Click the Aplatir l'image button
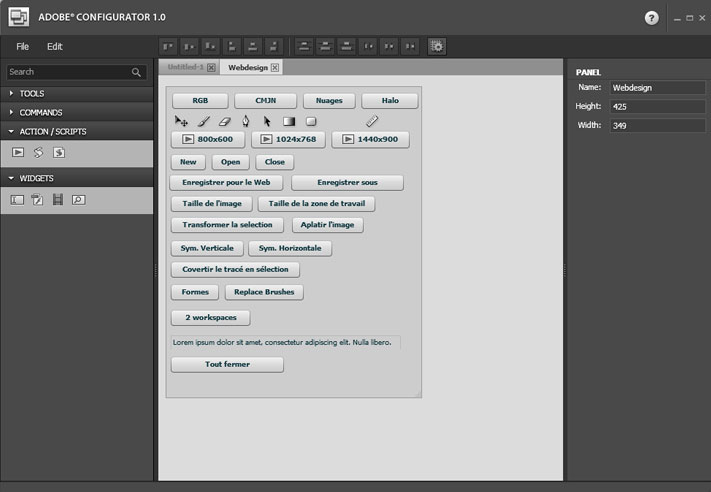 tap(327, 224)
